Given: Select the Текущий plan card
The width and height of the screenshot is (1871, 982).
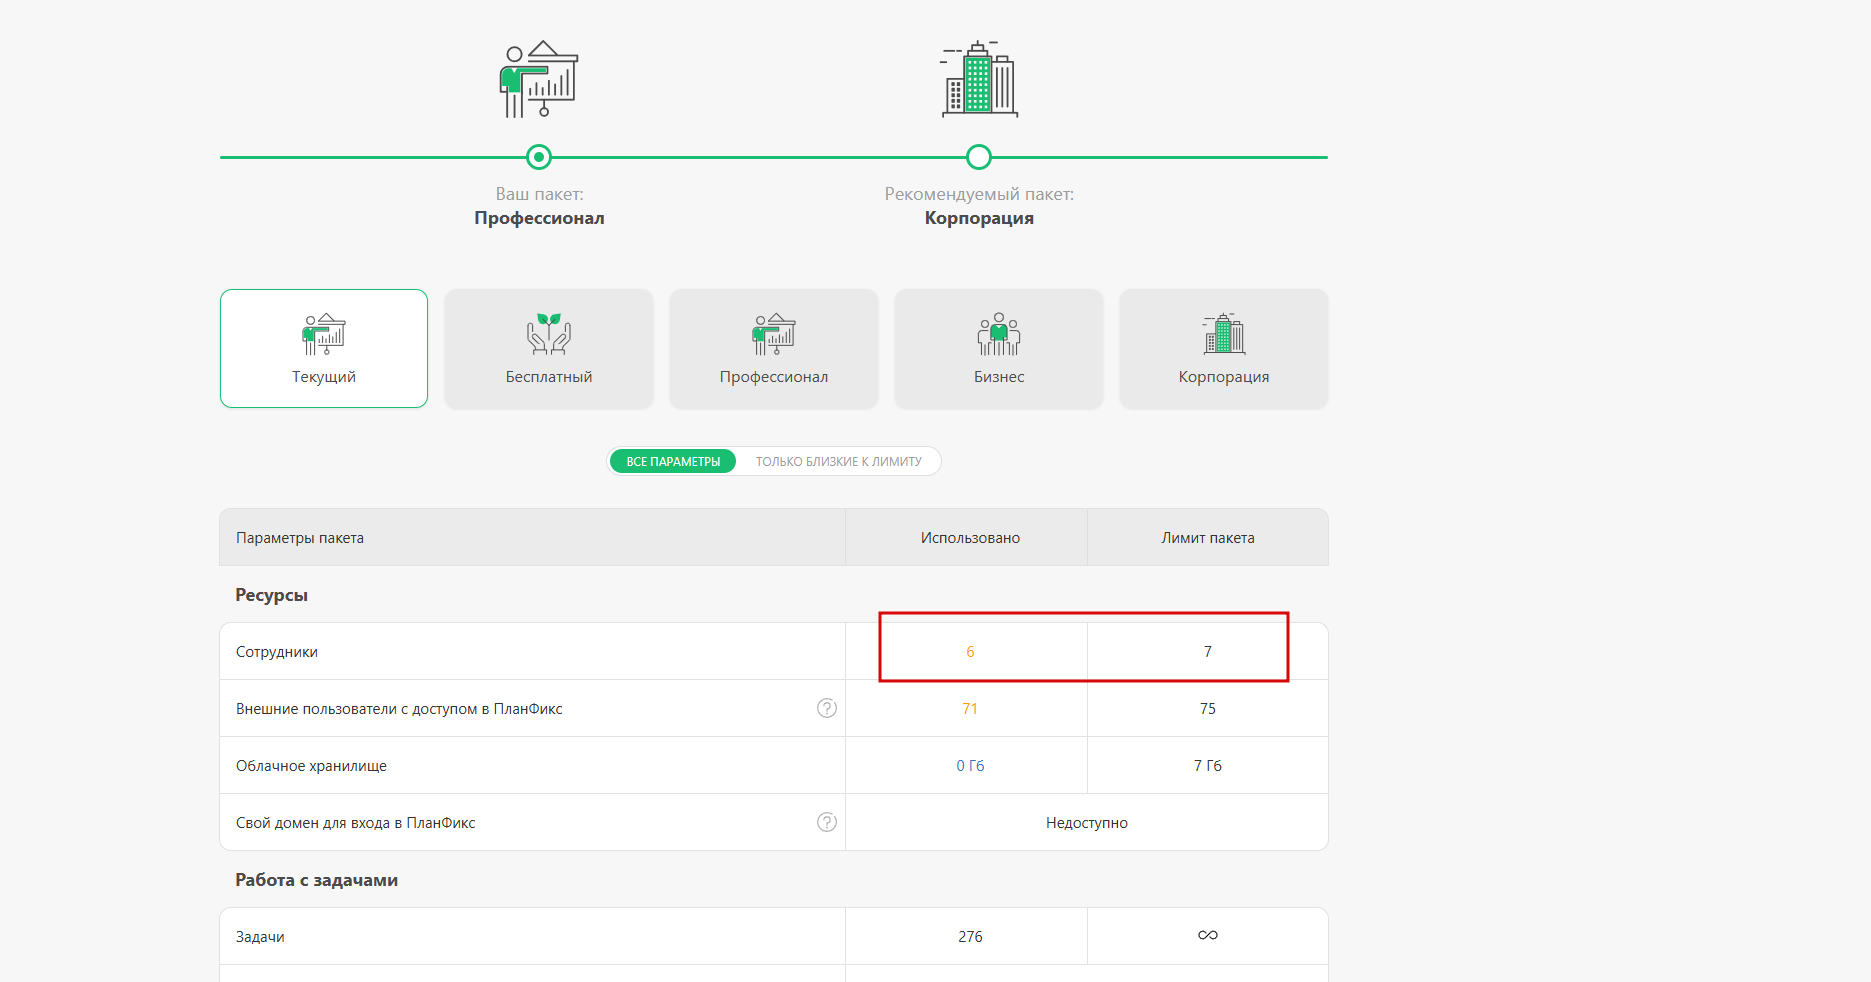Looking at the screenshot, I should coord(324,348).
